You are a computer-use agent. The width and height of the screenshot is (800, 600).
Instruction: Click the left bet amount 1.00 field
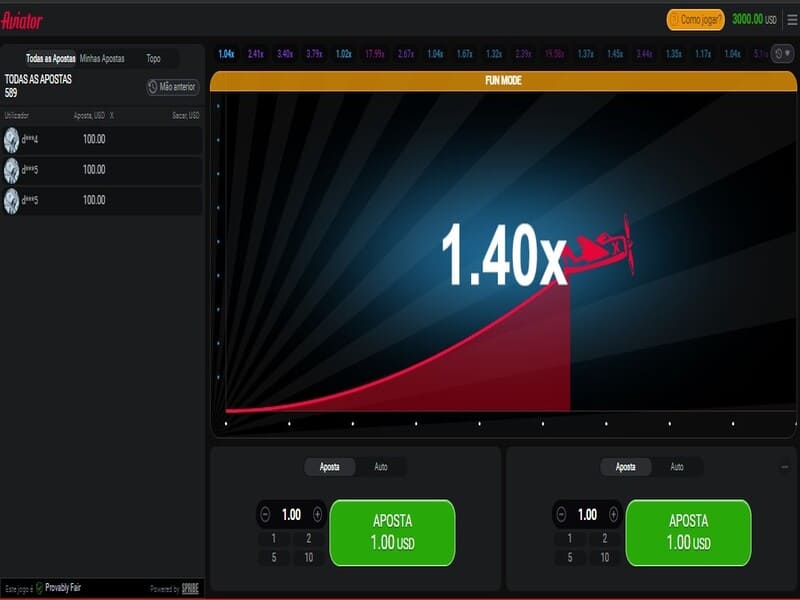[x=291, y=514]
